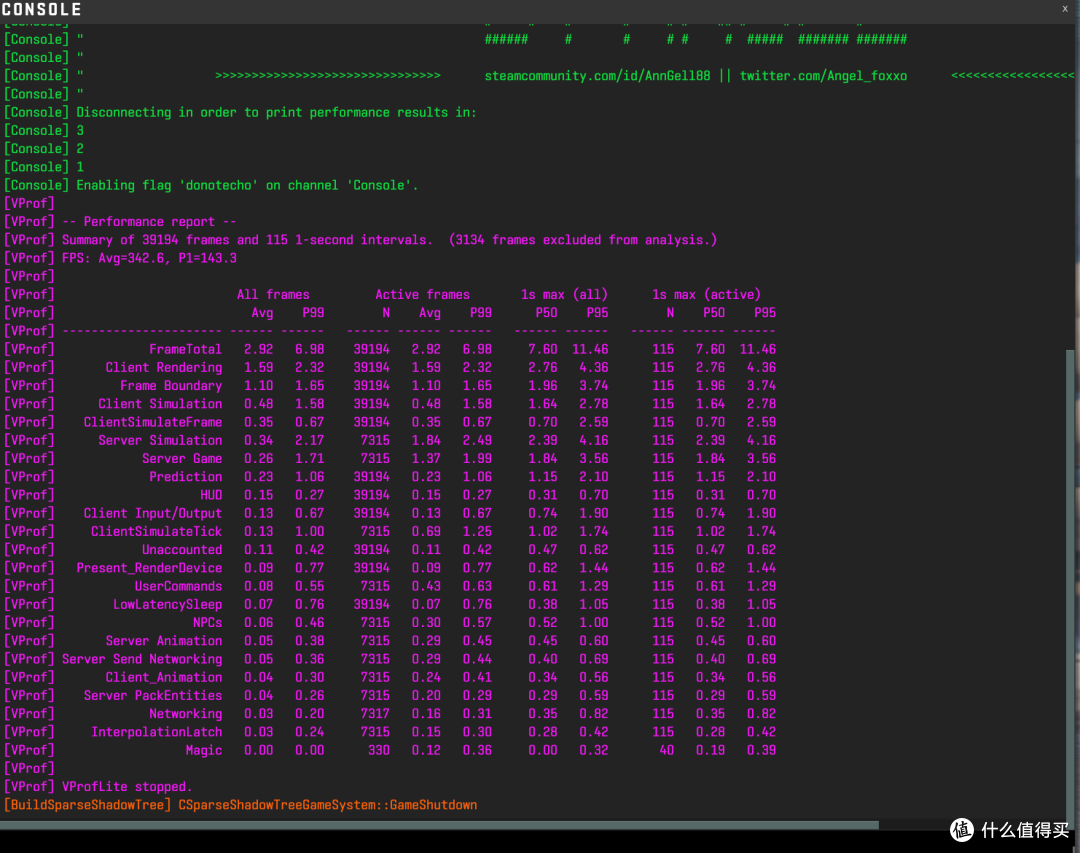Click the Unaccounted row label

[x=182, y=550]
